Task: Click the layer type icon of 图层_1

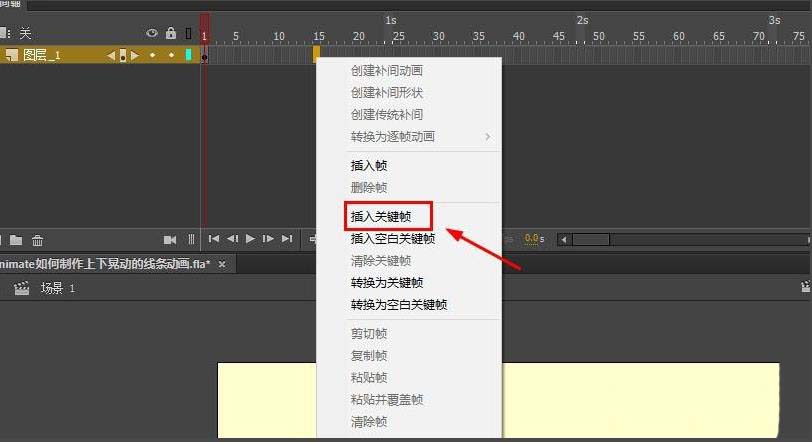Action: click(x=11, y=55)
